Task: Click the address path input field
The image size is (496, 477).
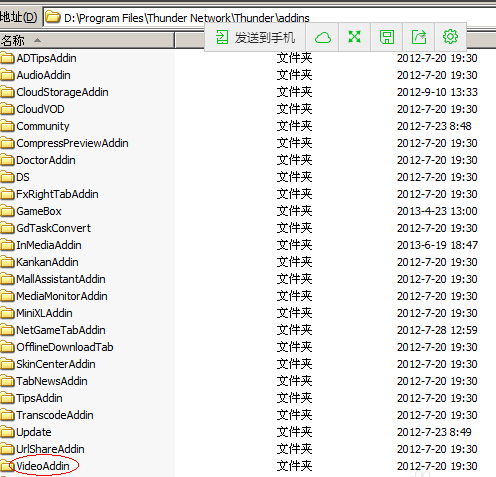Action: [269, 17]
